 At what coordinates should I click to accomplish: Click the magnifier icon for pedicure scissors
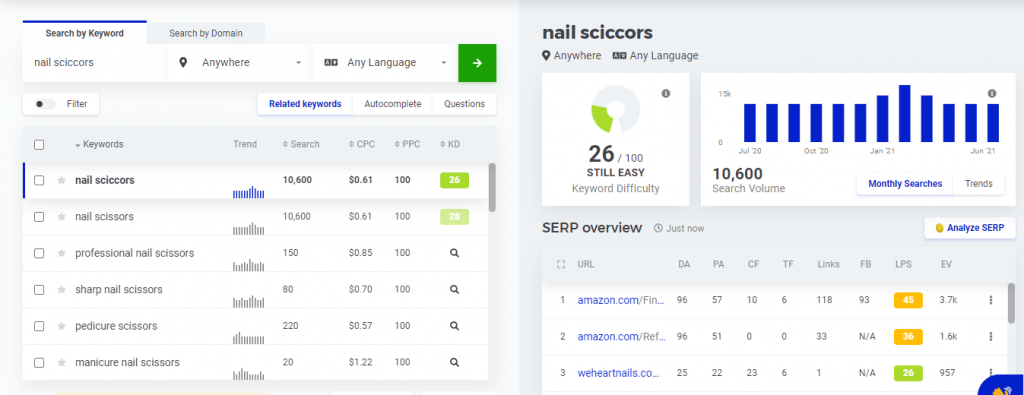[455, 326]
